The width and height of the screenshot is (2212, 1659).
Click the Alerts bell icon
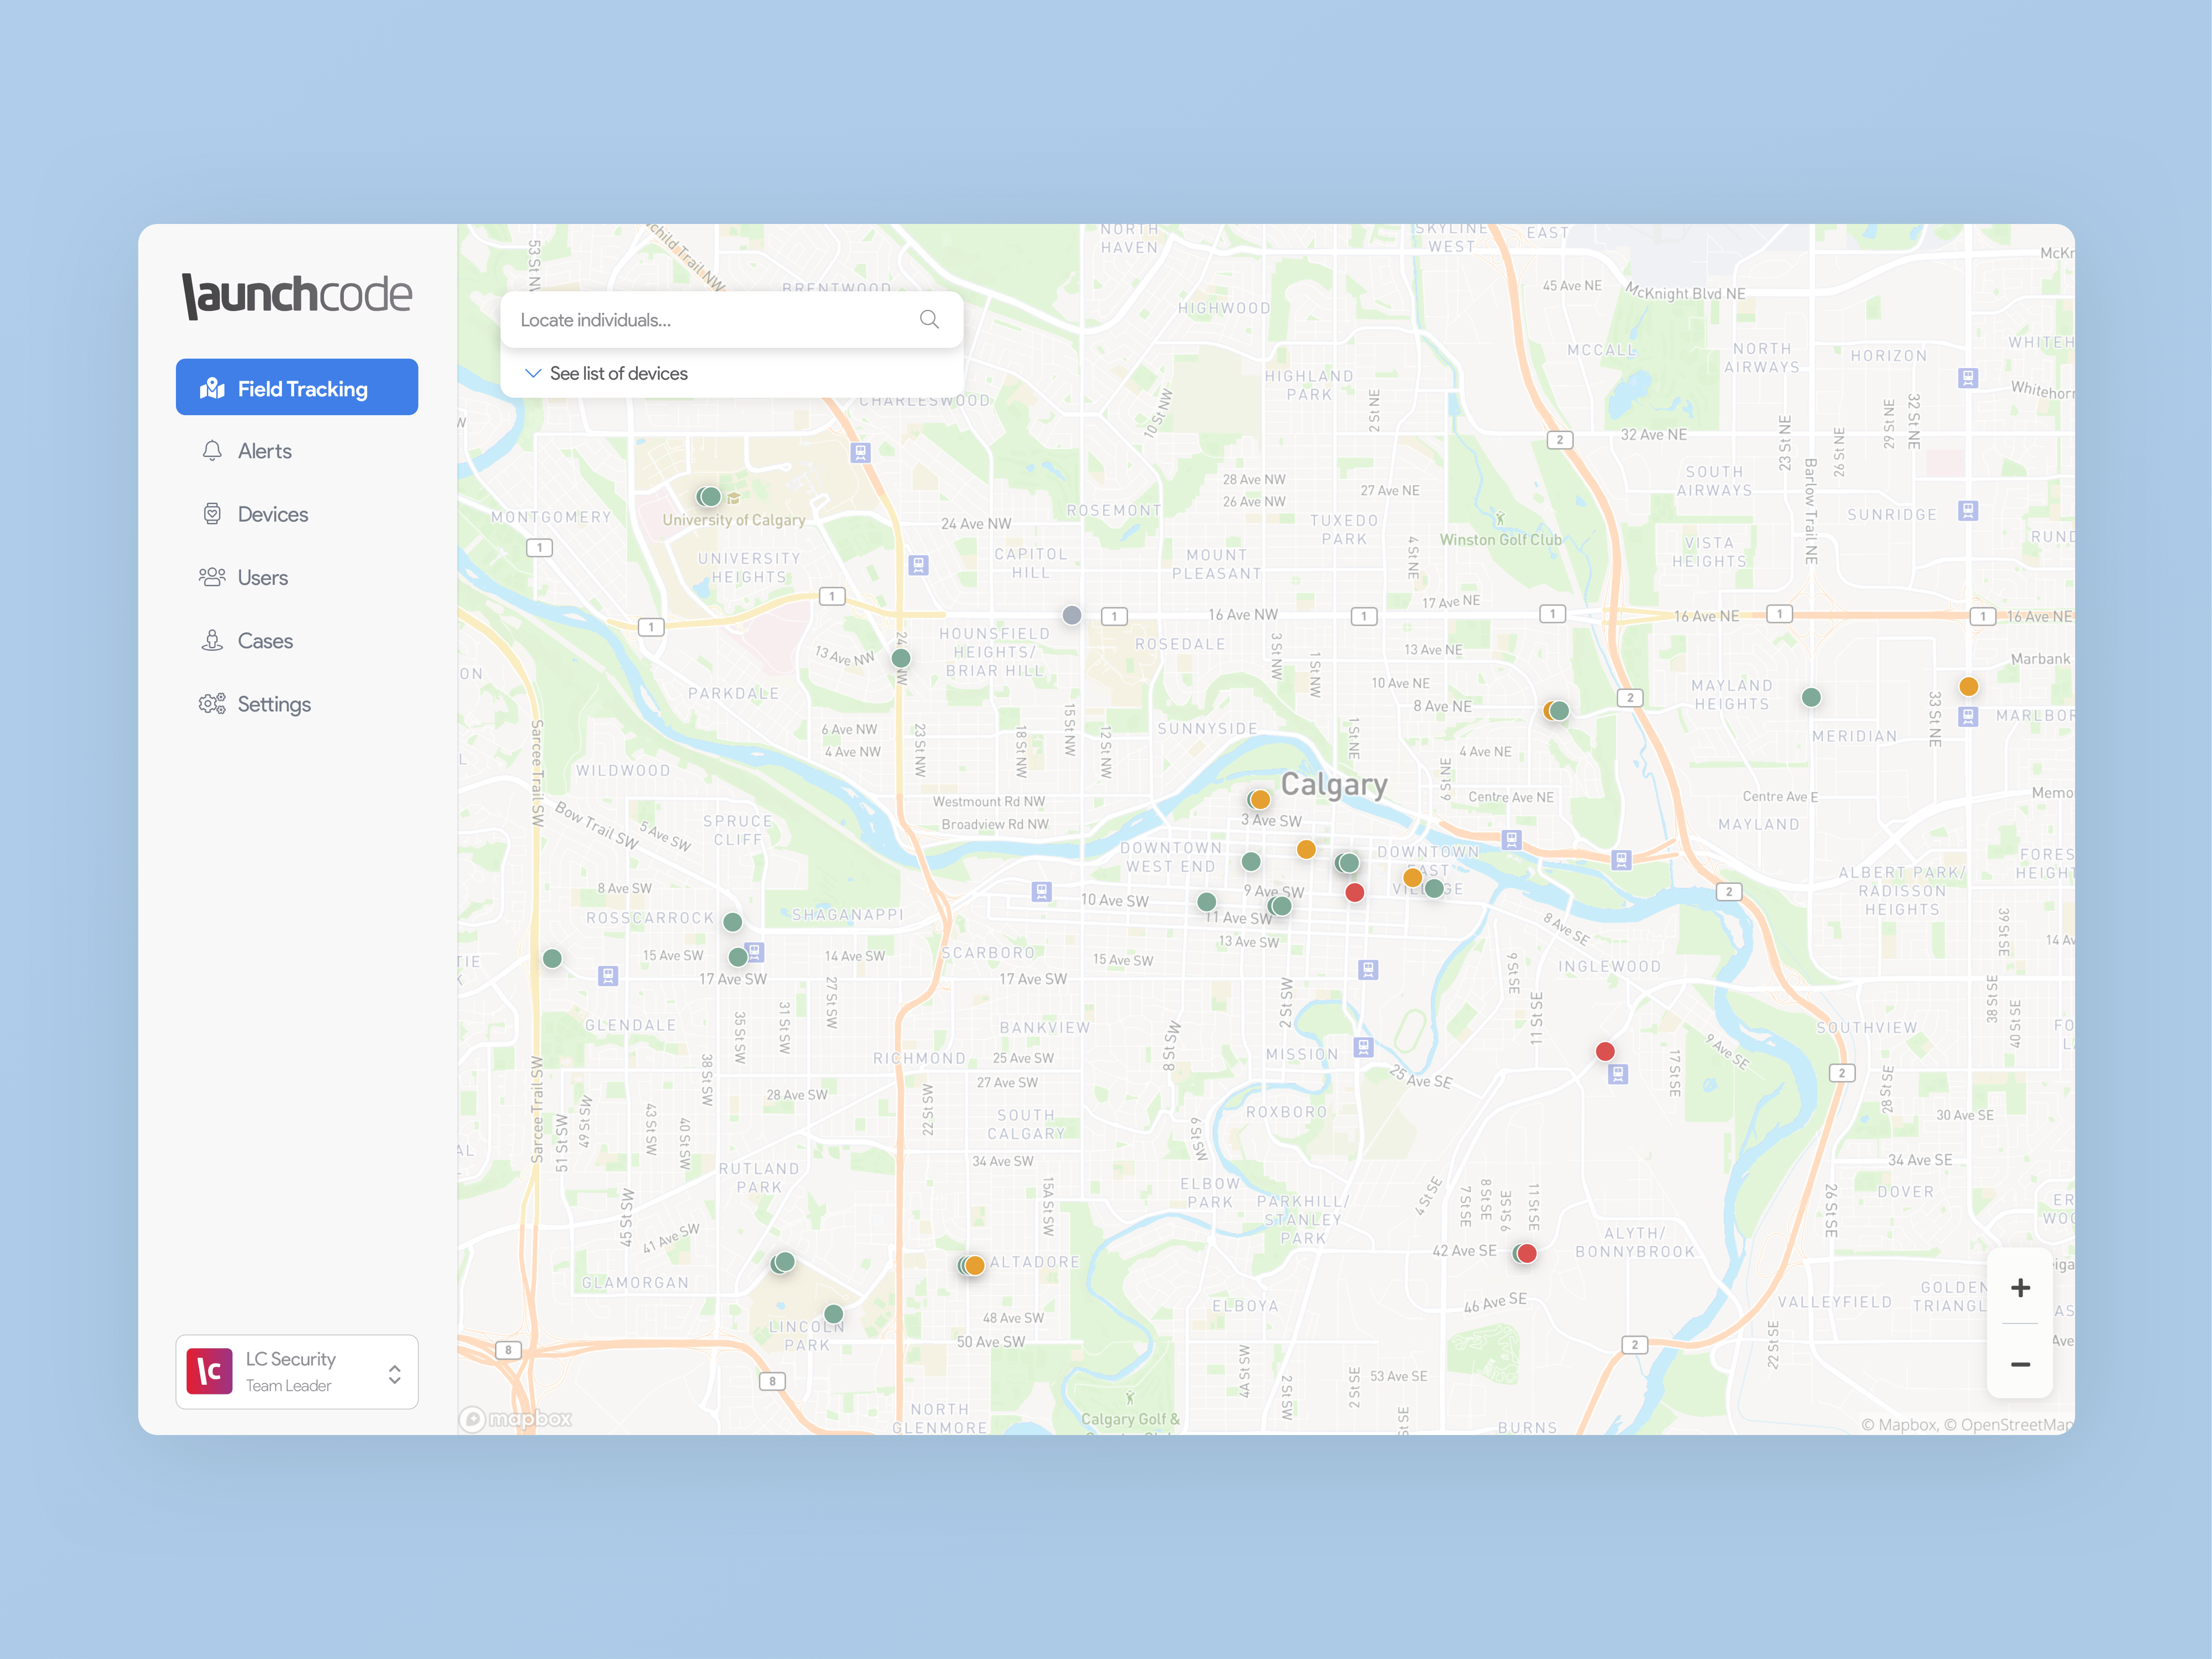[212, 451]
